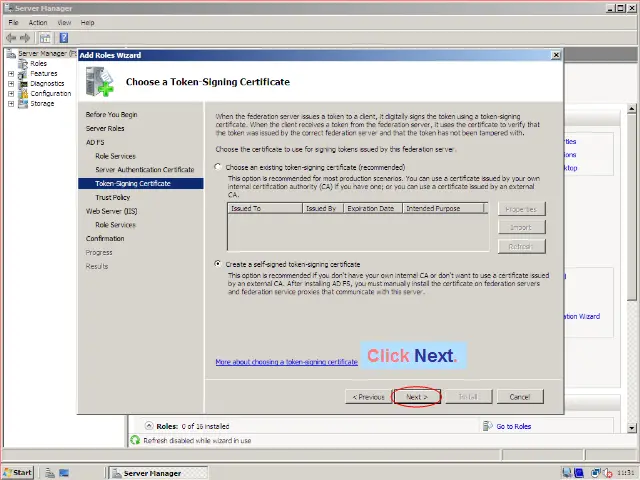Click the 'Issued By' column header
The width and height of the screenshot is (640, 480).
tap(323, 209)
